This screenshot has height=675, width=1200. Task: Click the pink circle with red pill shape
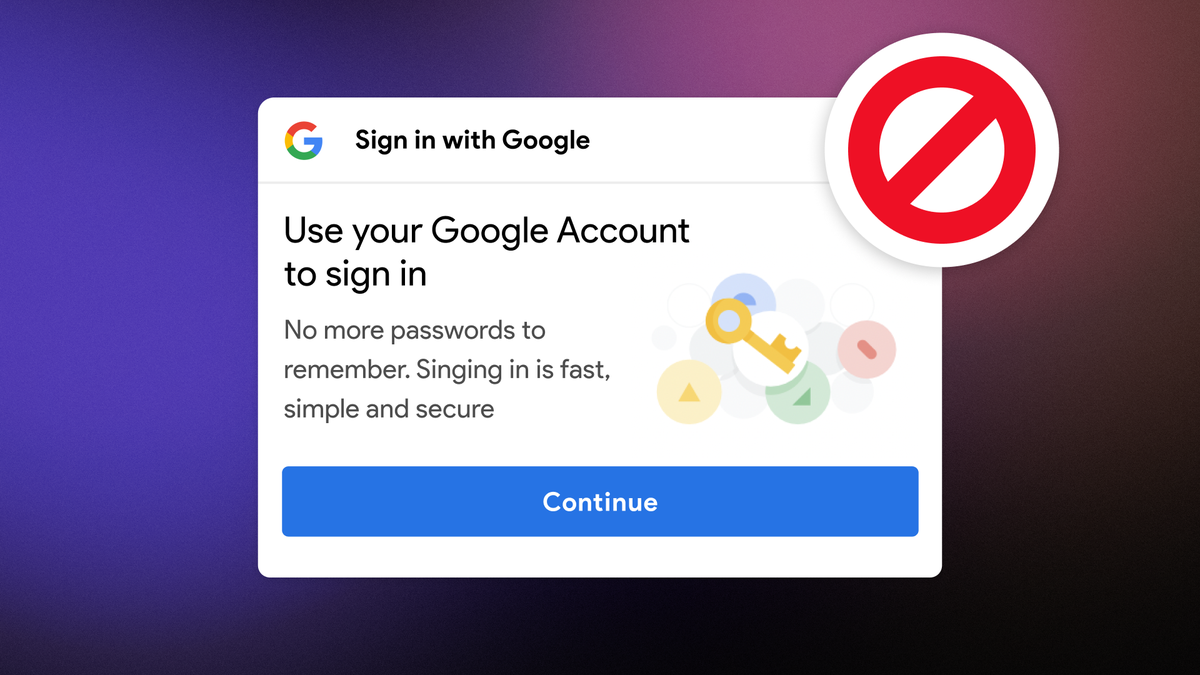866,349
